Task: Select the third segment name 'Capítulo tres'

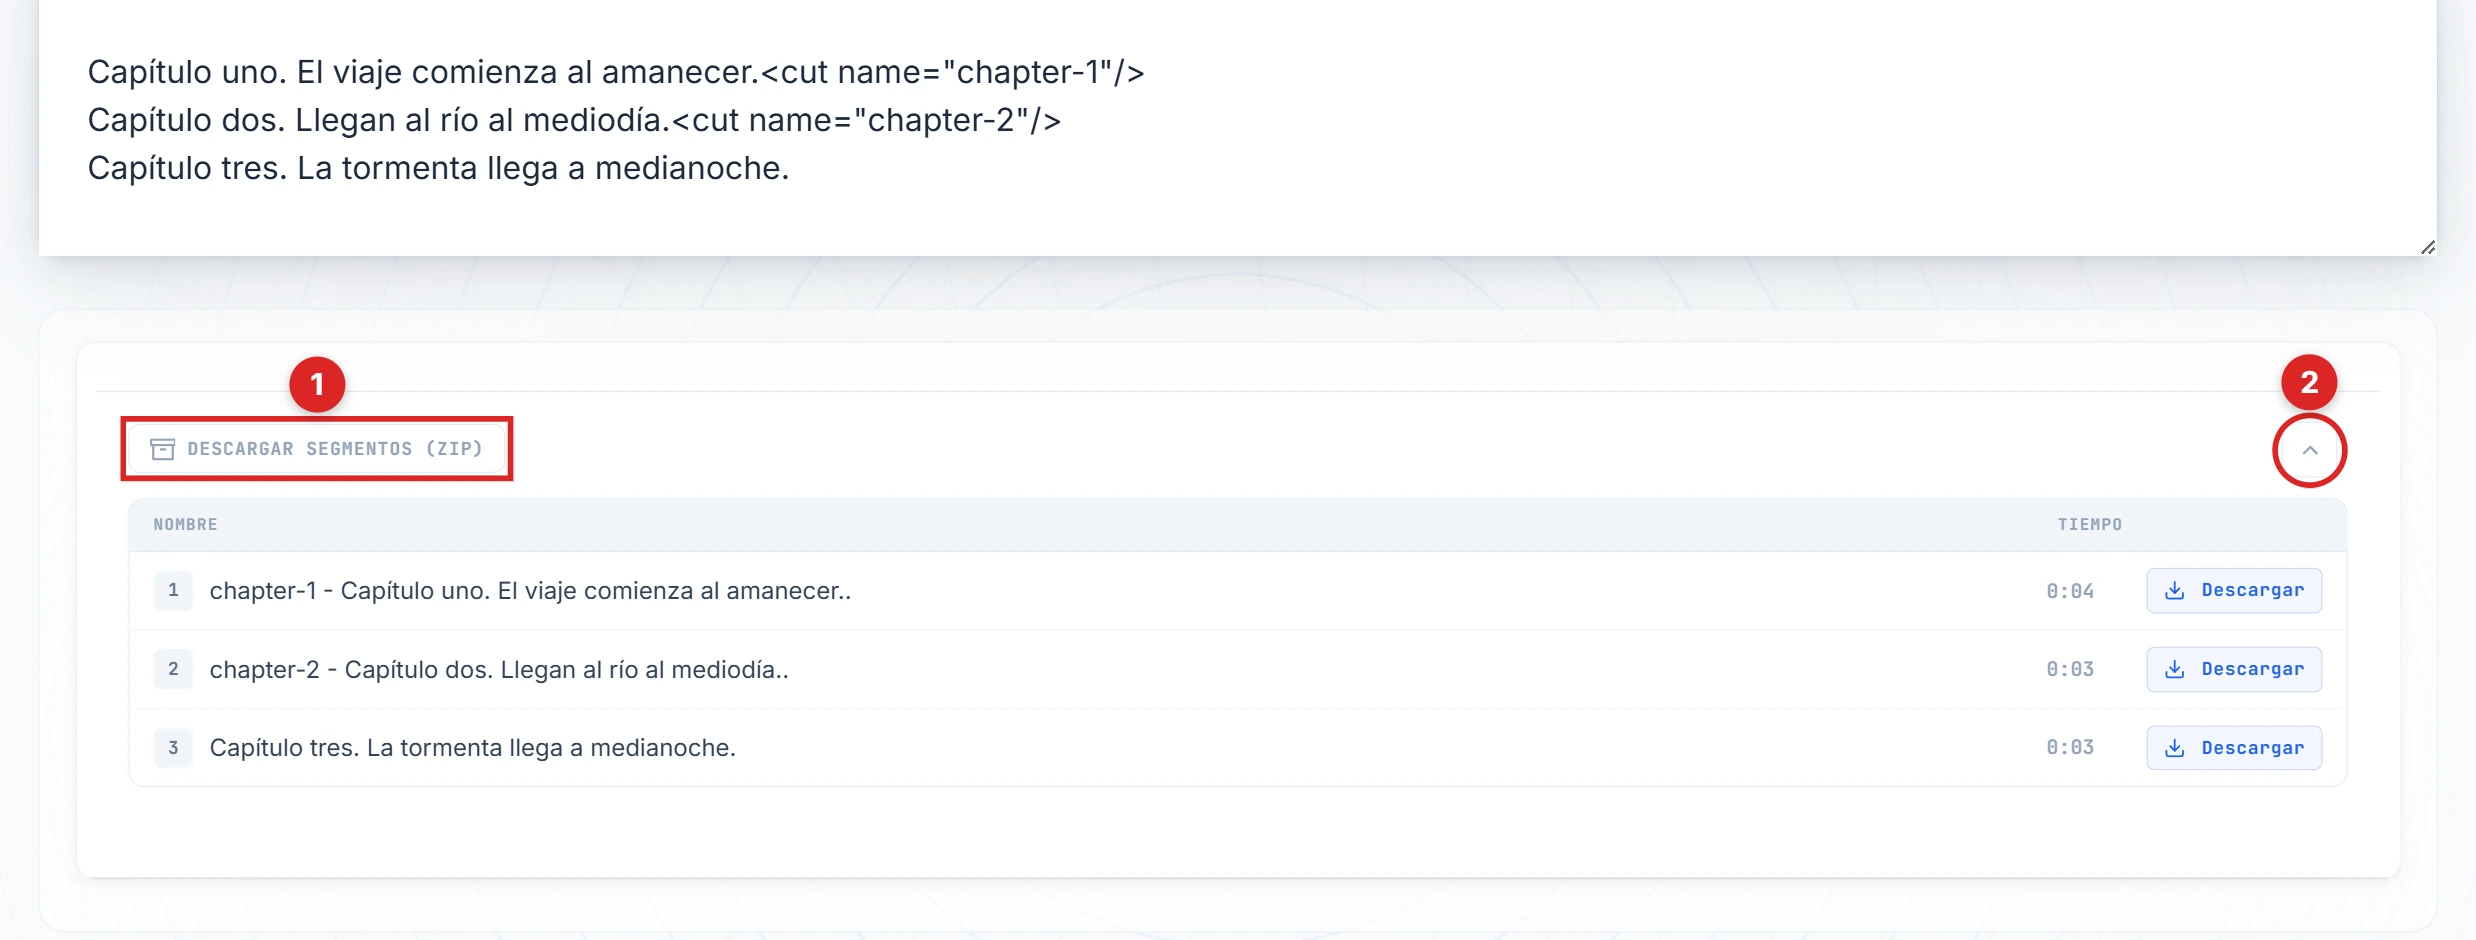Action: [472, 748]
